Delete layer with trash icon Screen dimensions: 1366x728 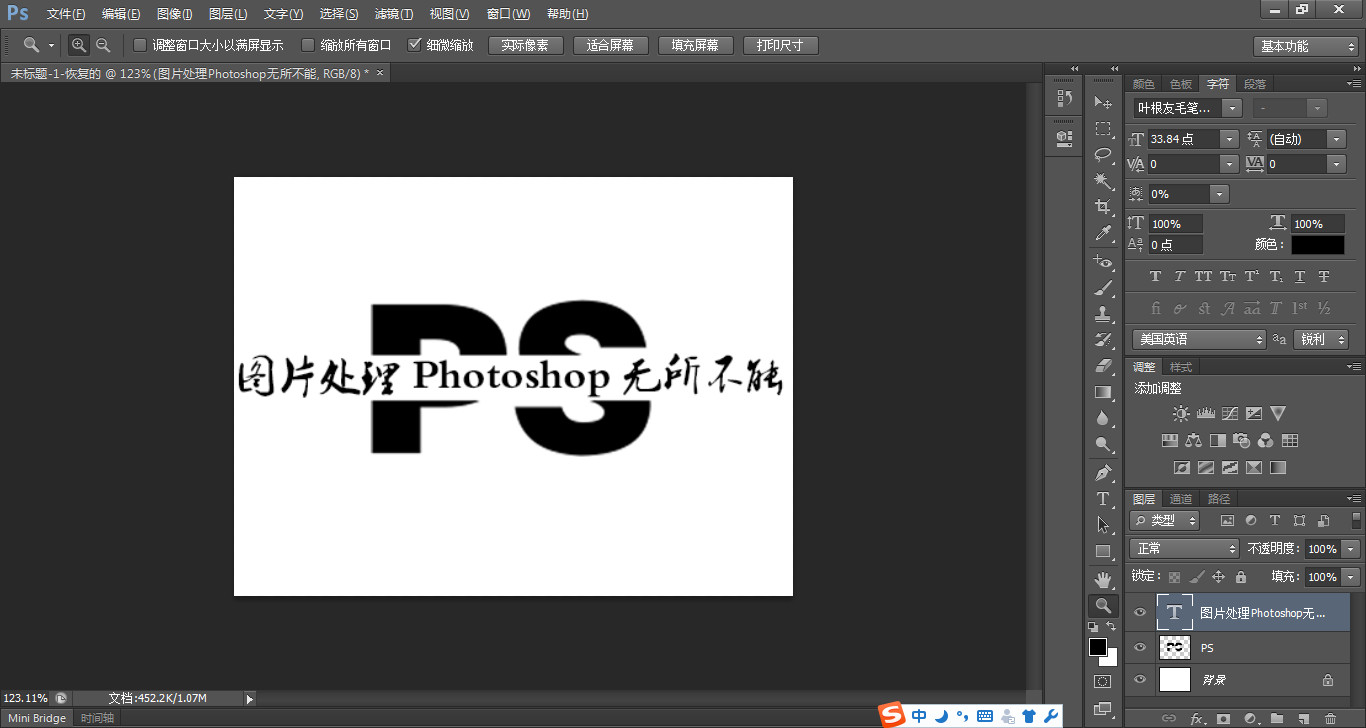(x=1330, y=718)
